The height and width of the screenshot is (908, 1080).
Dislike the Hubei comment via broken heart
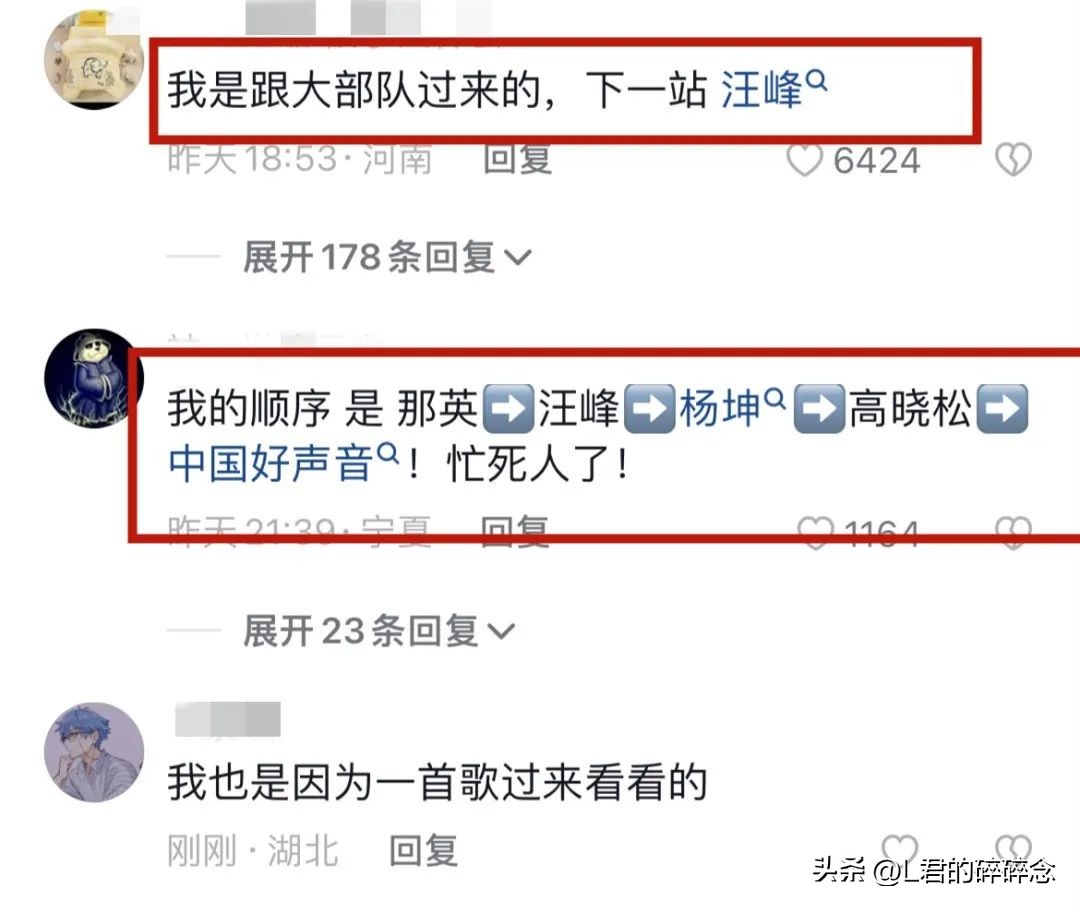point(1013,849)
